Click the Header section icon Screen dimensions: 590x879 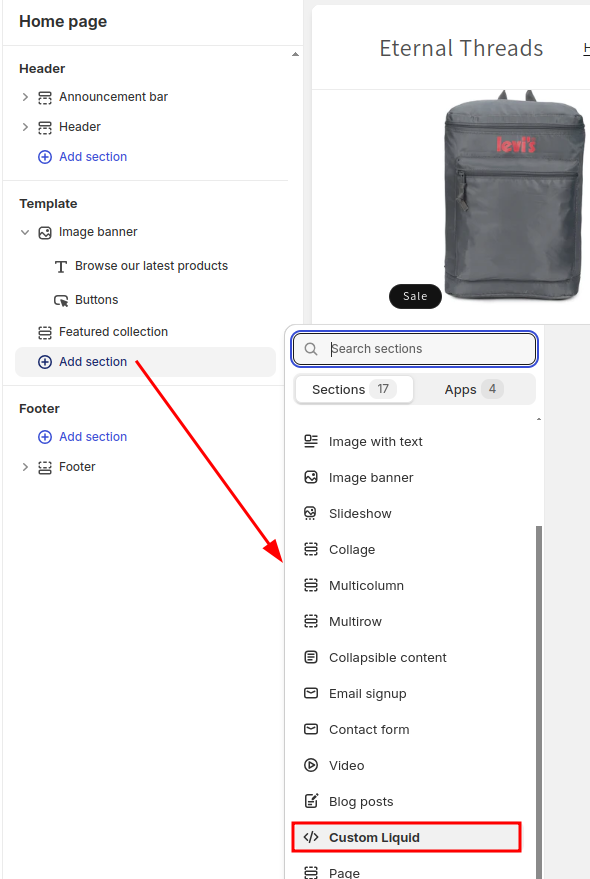click(45, 127)
